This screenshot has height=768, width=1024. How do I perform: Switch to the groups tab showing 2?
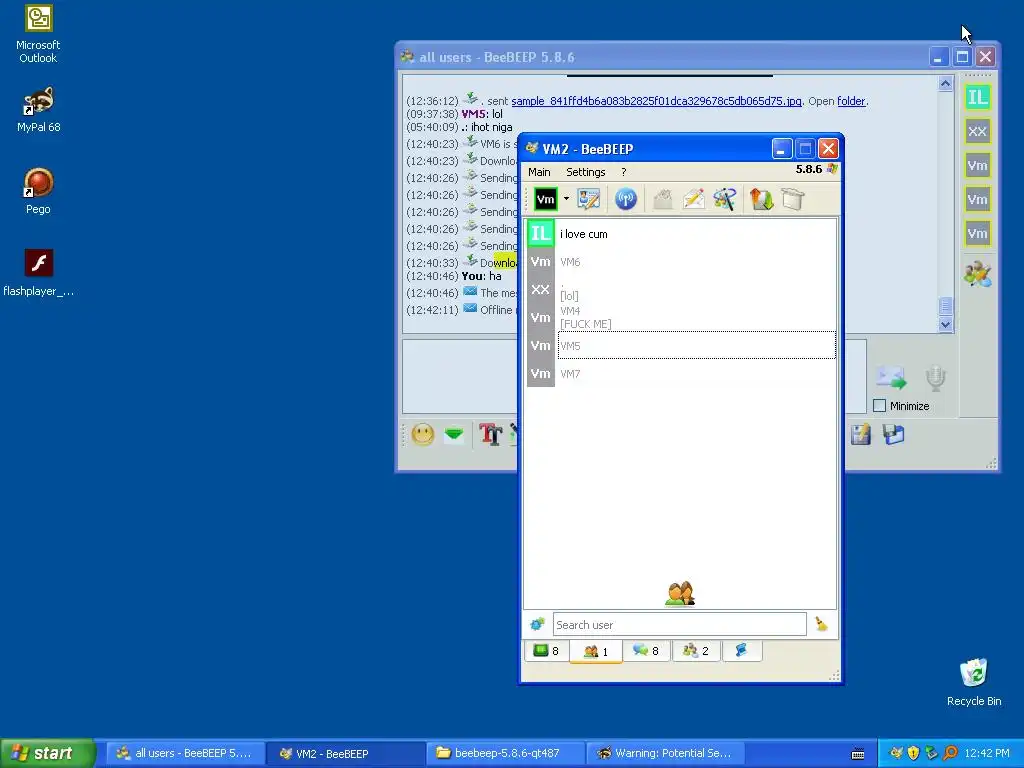coord(696,650)
